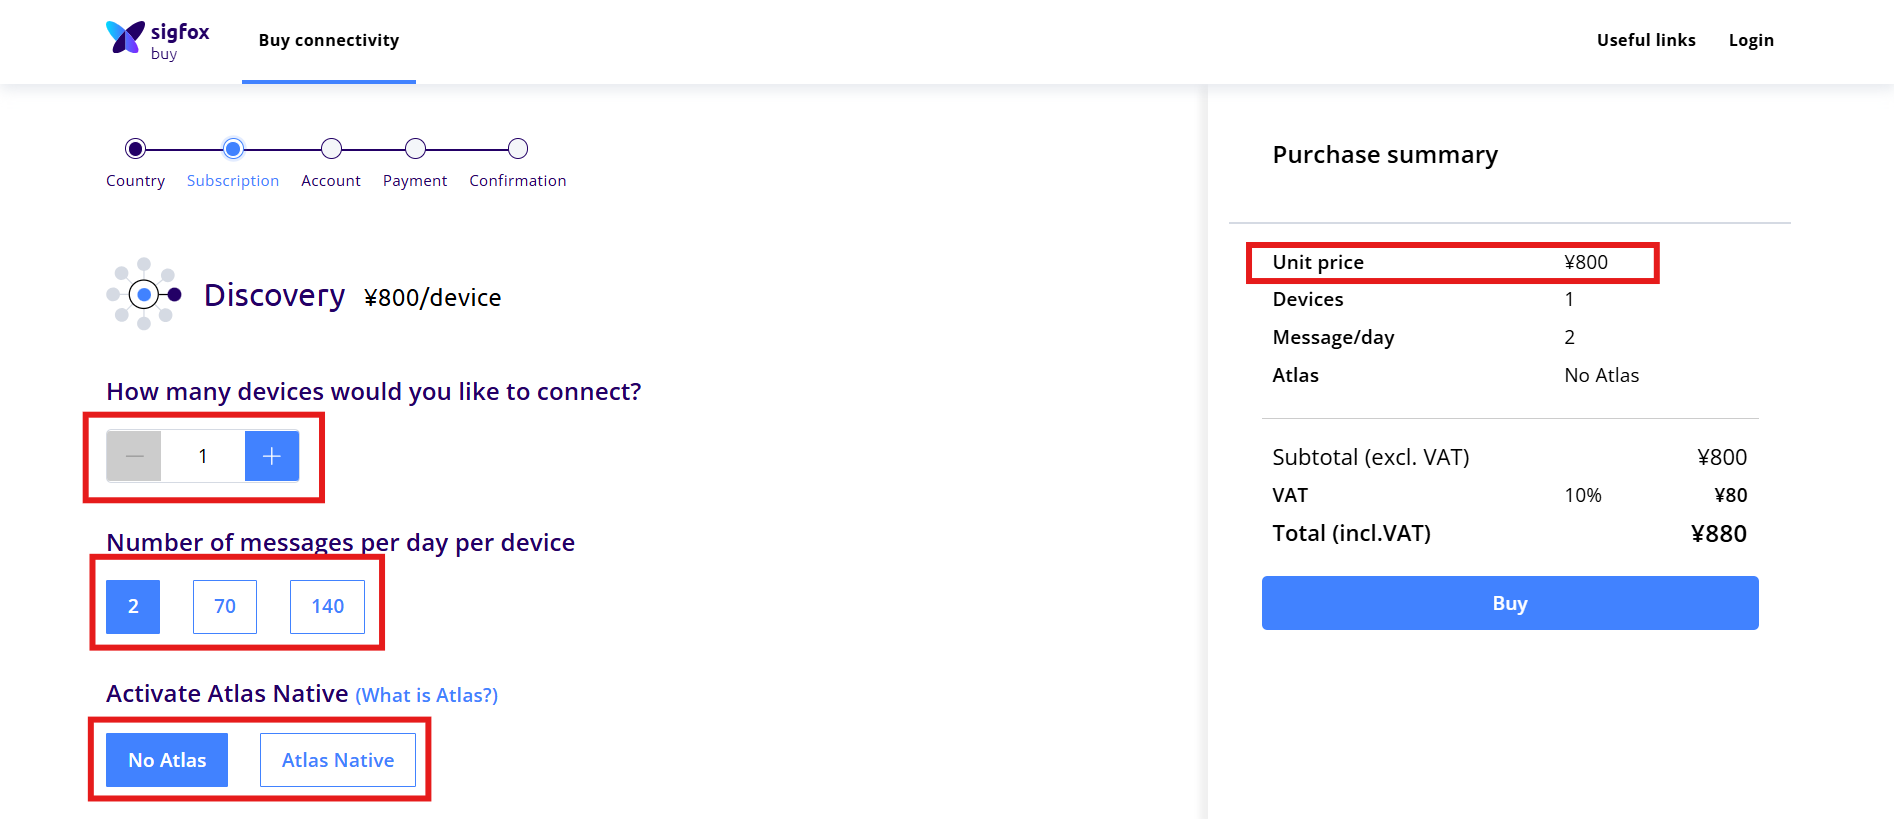Viewport: 1894px width, 819px height.
Task: Choose the No Atlas option
Action: (167, 760)
